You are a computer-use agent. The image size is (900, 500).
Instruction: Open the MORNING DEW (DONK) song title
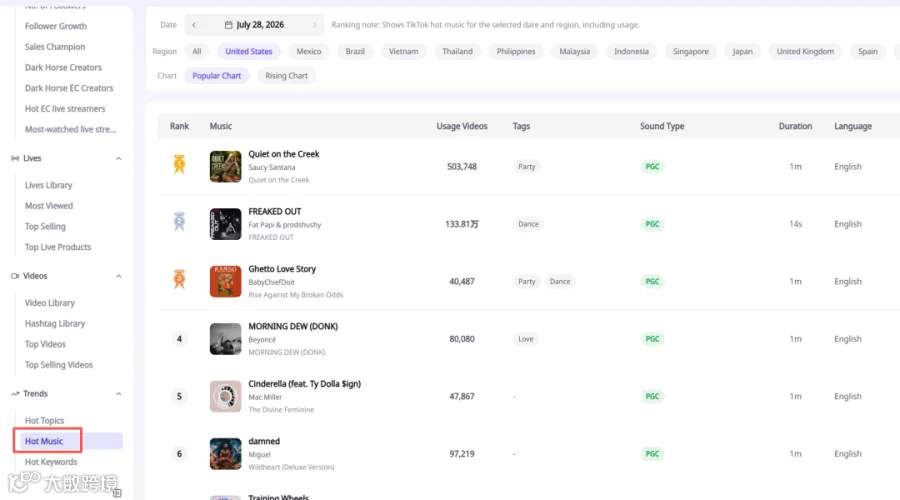click(293, 327)
